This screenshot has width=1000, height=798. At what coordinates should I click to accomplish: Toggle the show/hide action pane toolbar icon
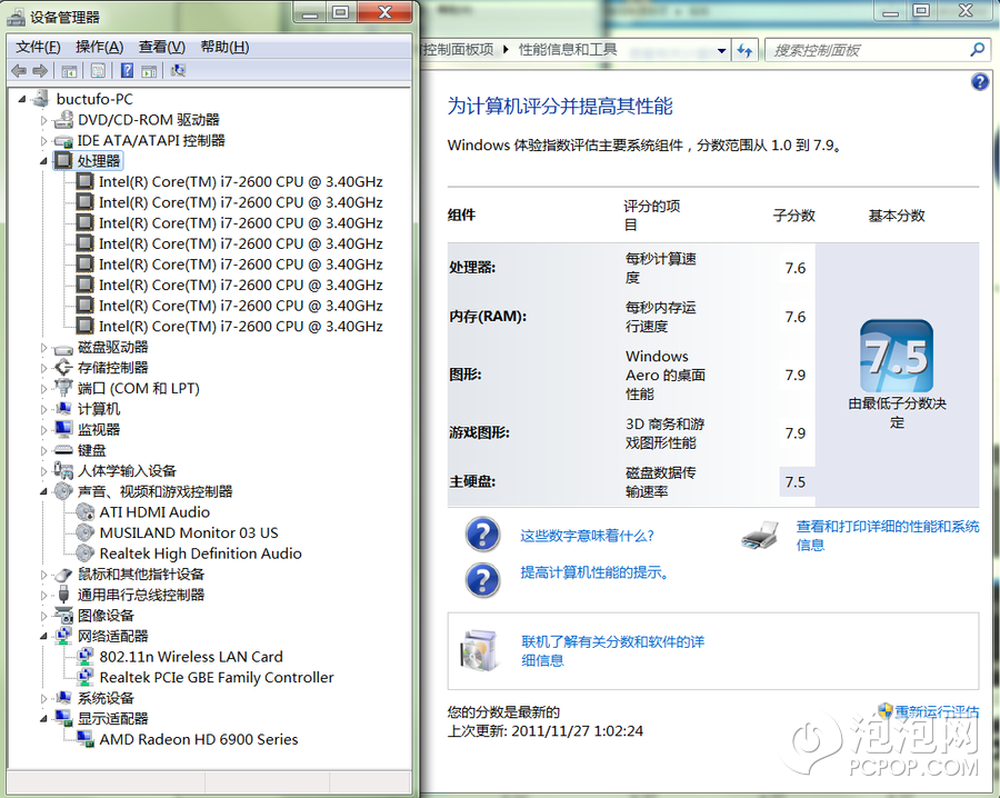[x=149, y=71]
